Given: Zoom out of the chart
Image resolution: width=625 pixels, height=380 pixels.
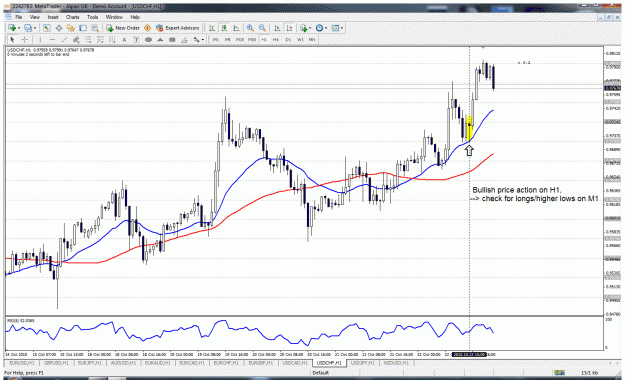Looking at the screenshot, I should click(x=262, y=28).
